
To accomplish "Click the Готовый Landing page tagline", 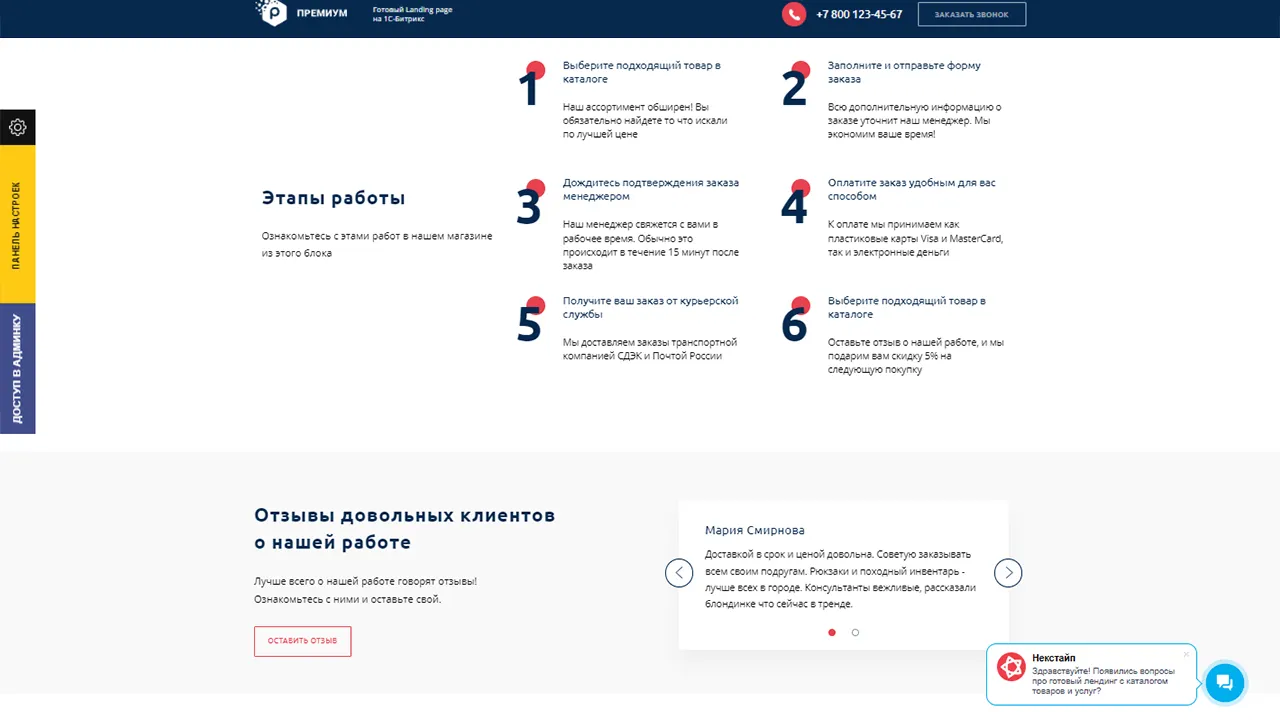I will tap(411, 14).
